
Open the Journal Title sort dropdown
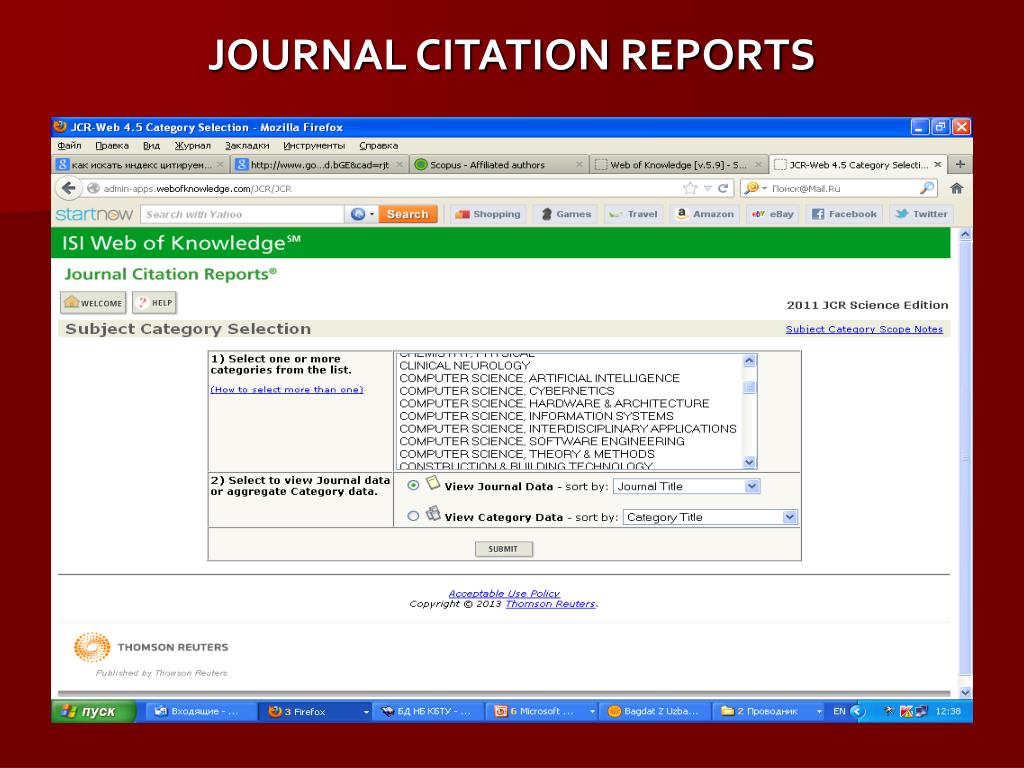pyautogui.click(x=687, y=486)
